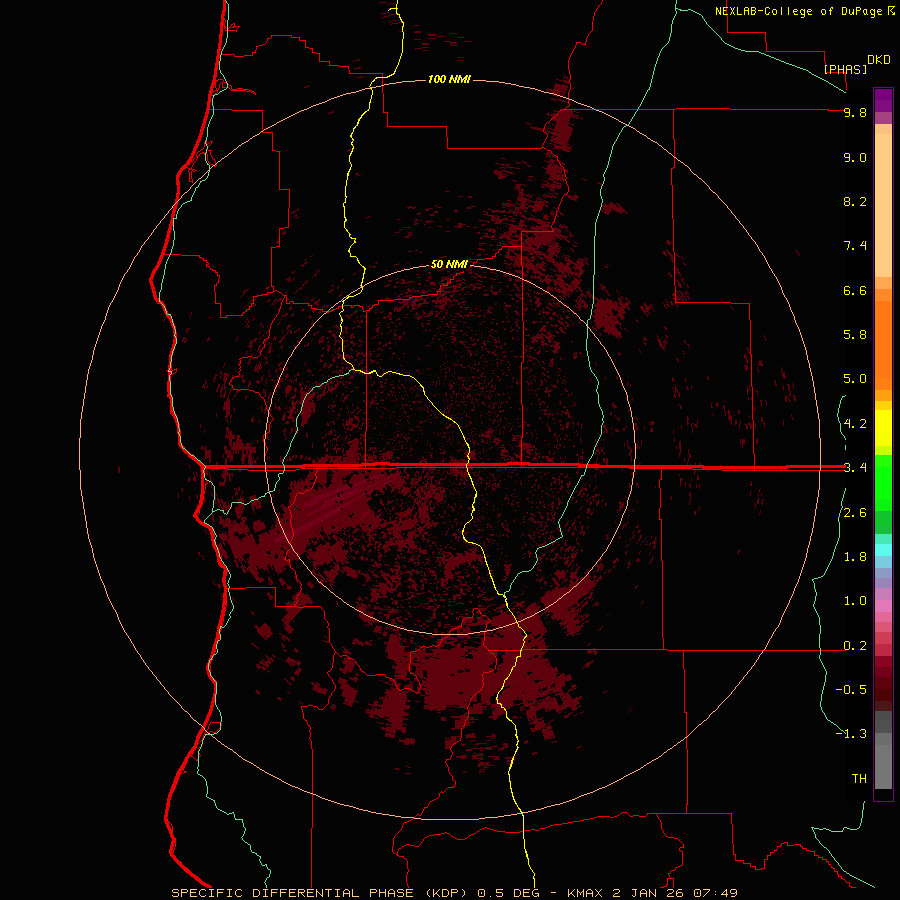Click the 3.4 scale label
The height and width of the screenshot is (900, 900).
tap(855, 468)
